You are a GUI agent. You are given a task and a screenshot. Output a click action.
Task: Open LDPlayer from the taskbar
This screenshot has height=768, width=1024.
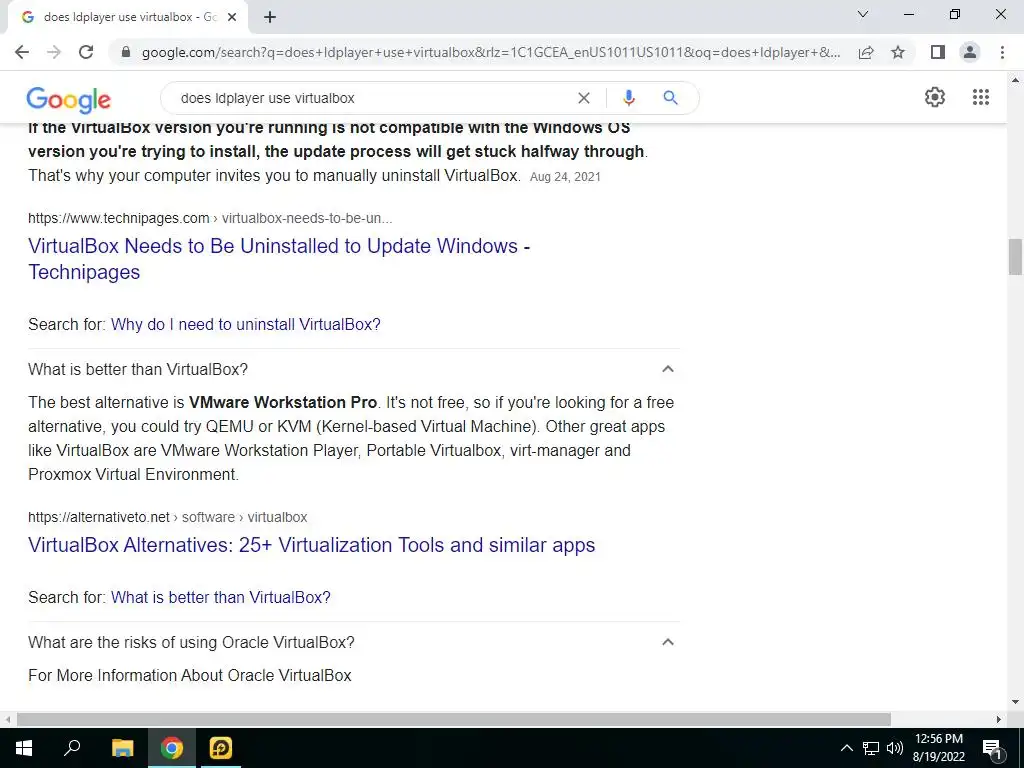pos(221,748)
